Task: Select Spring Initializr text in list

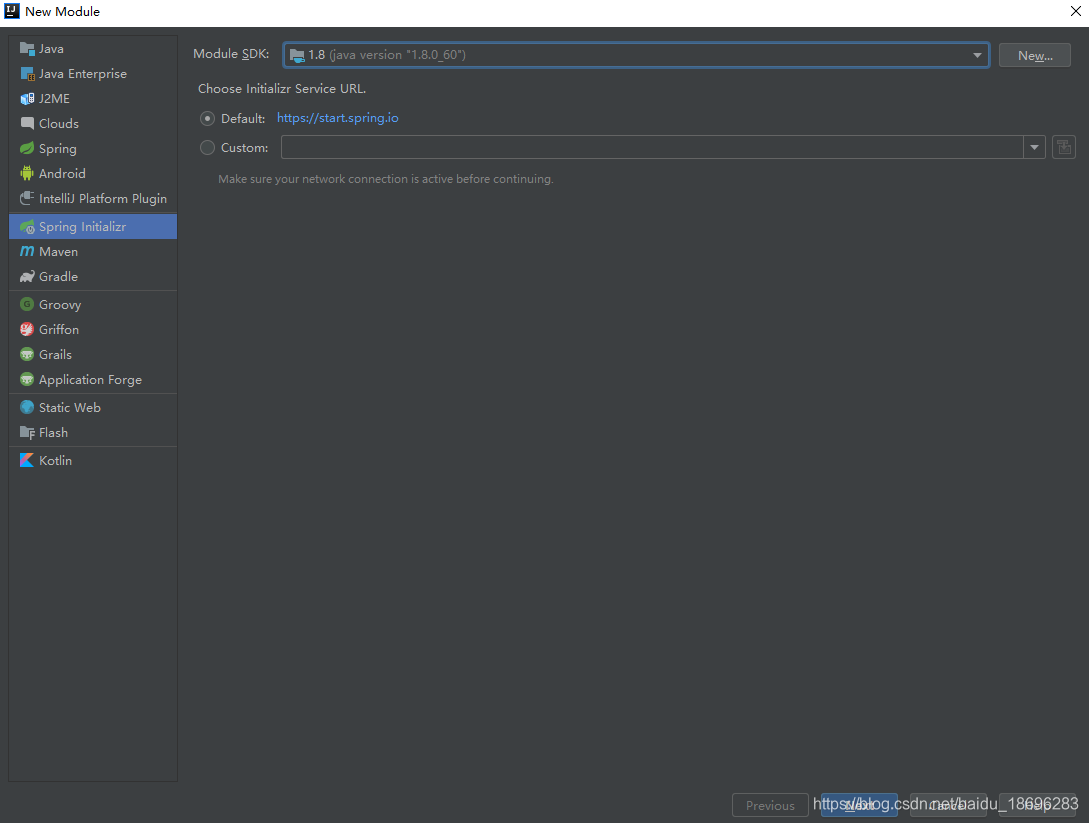Action: point(83,226)
